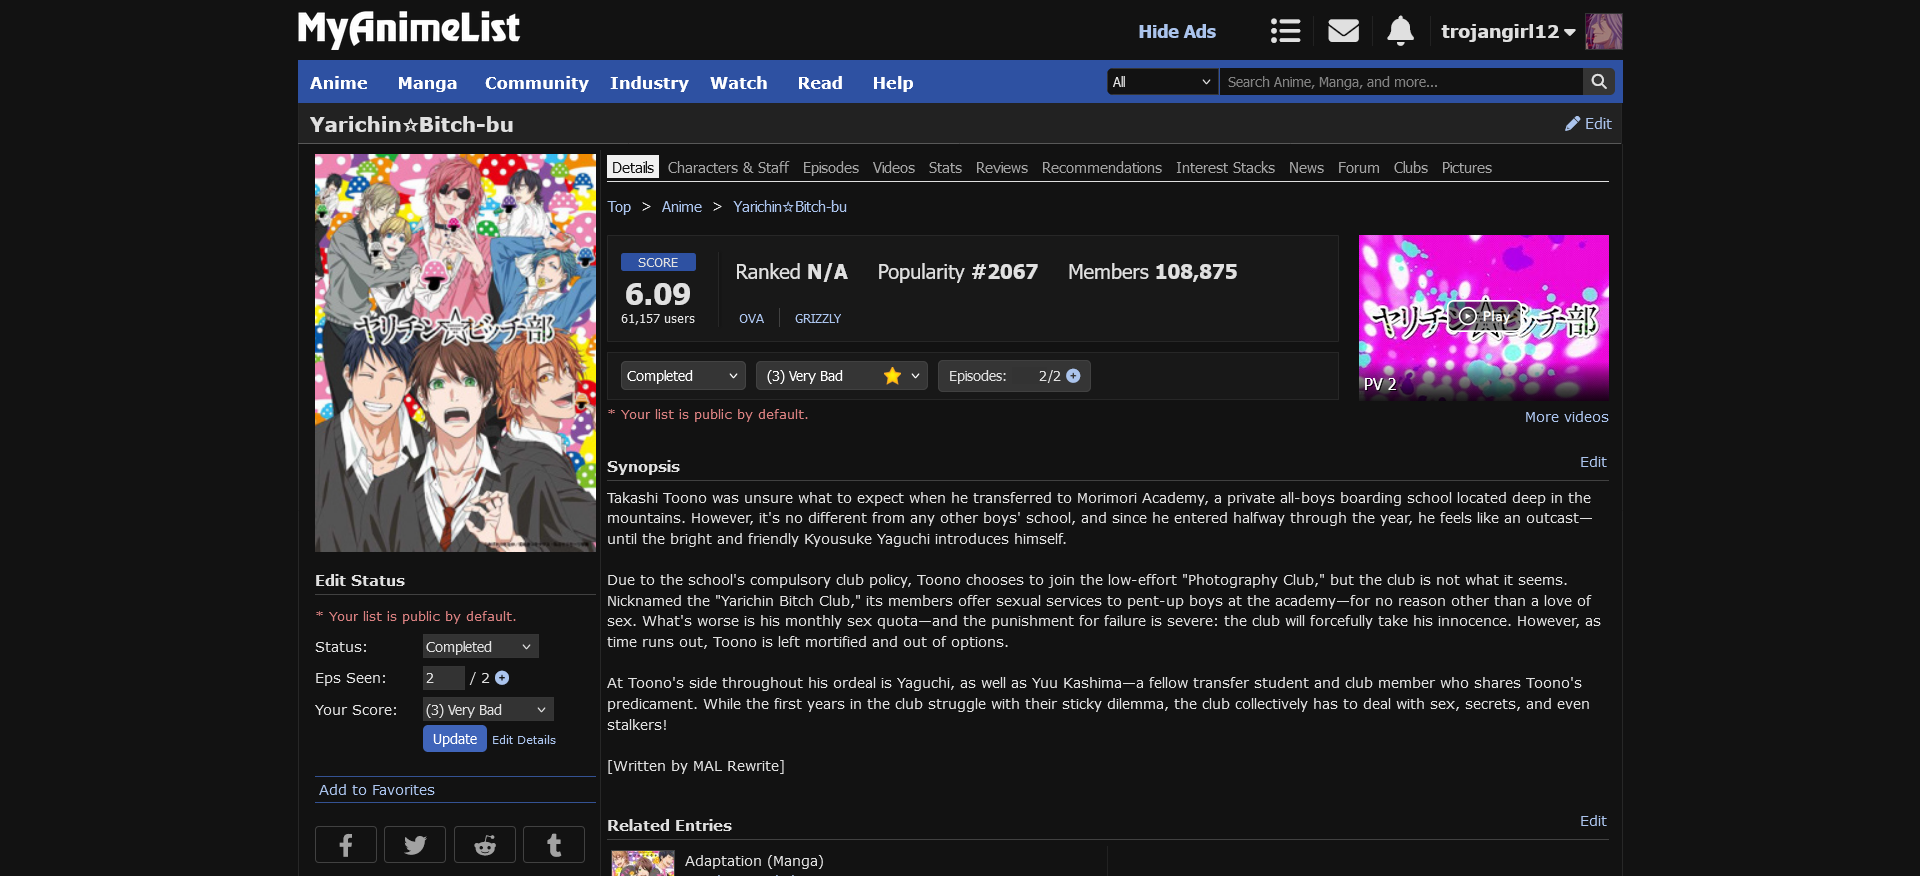Image resolution: width=1920 pixels, height=876 pixels.
Task: Switch to Characters & Staff tab
Action: pos(728,168)
